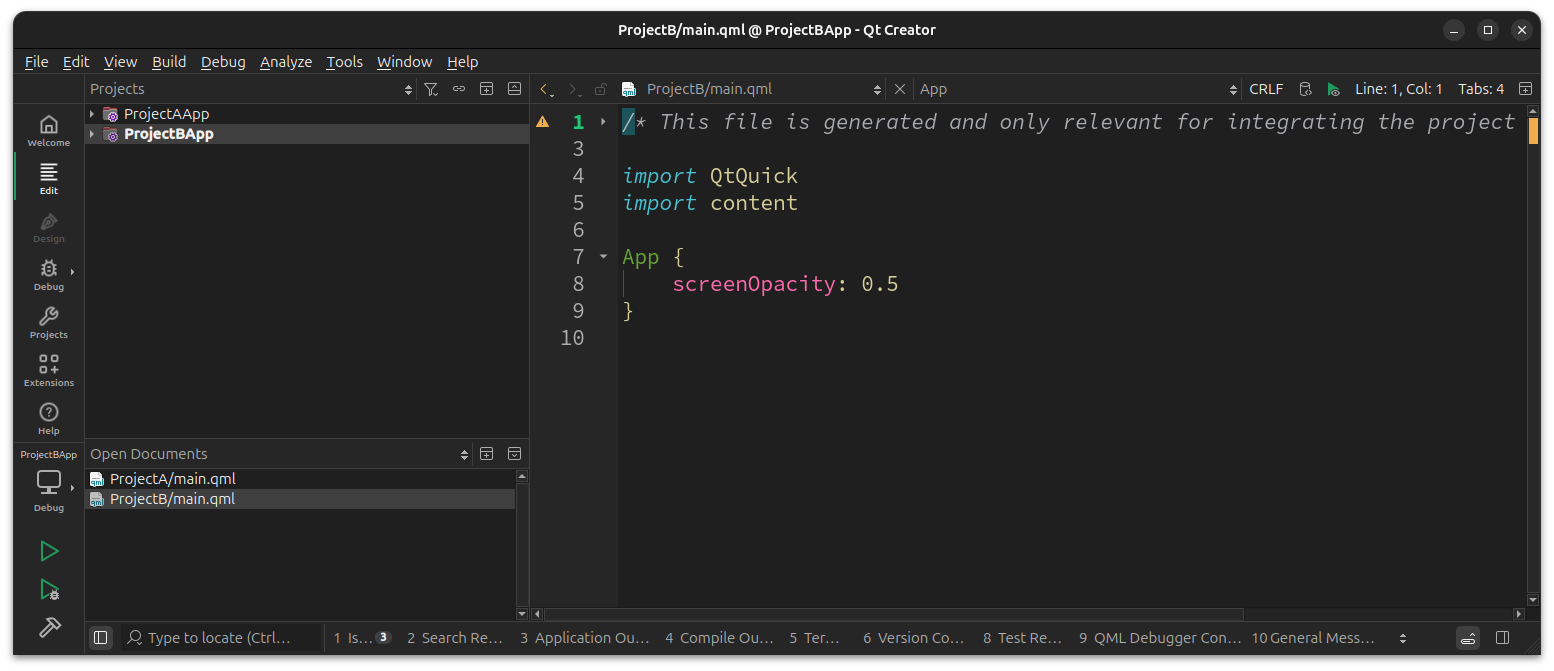Open the Welcome mode
1554x671 pixels.
point(48,130)
